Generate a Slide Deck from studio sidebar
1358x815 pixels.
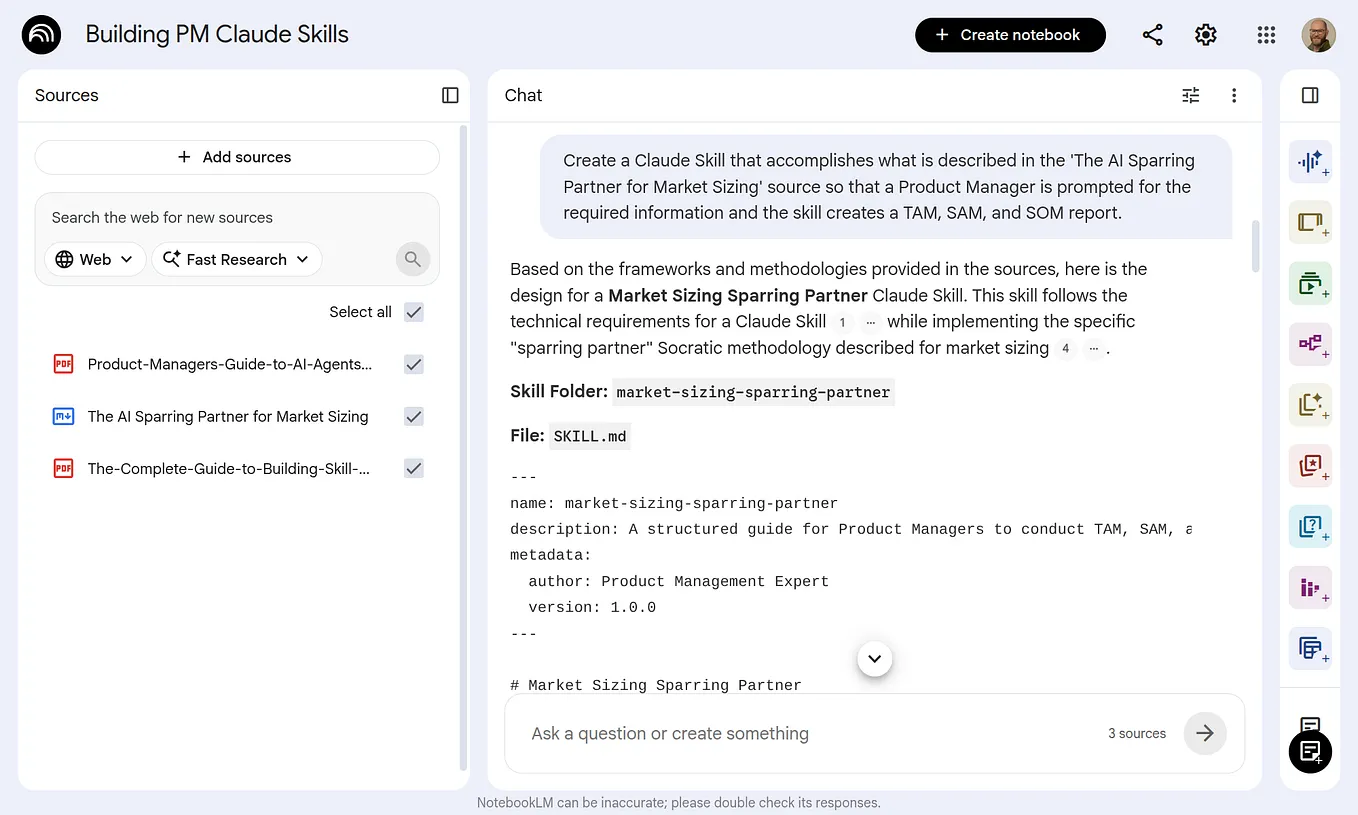point(1310,222)
